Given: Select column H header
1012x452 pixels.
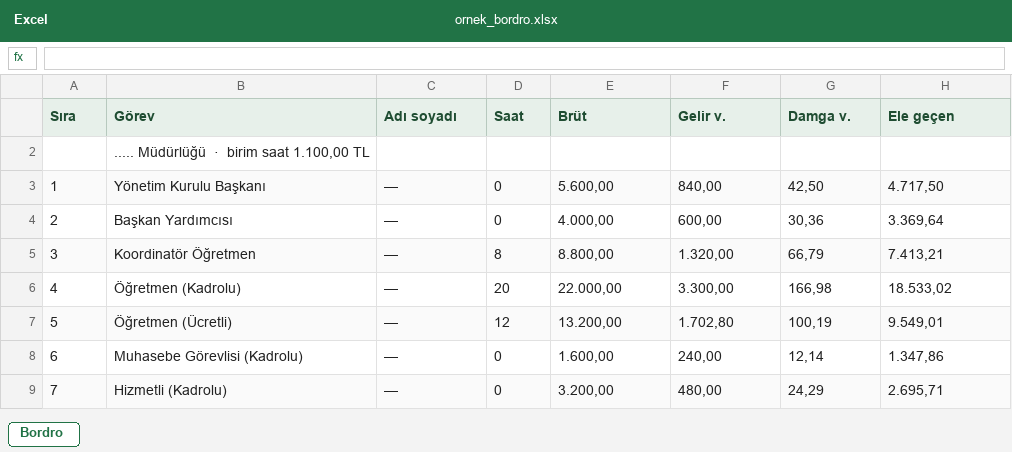Looking at the screenshot, I should point(946,87).
